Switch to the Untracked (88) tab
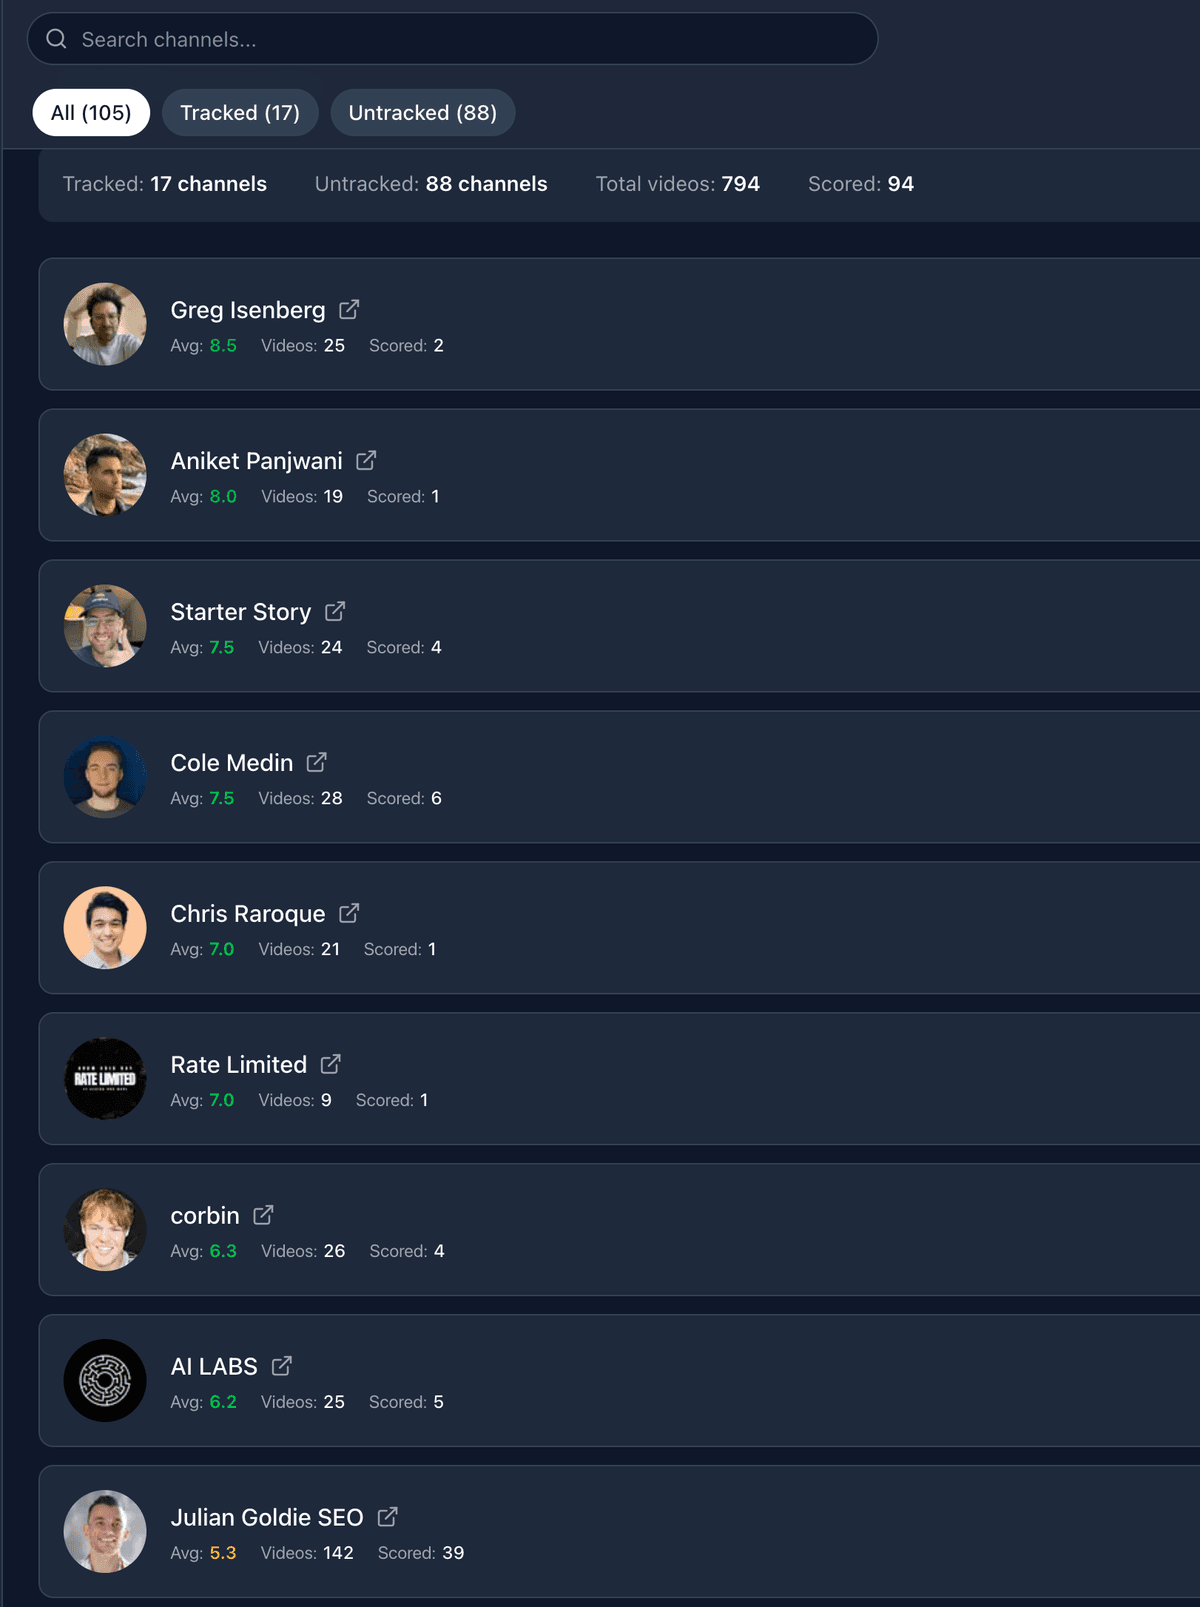Viewport: 1200px width, 1607px height. 423,113
